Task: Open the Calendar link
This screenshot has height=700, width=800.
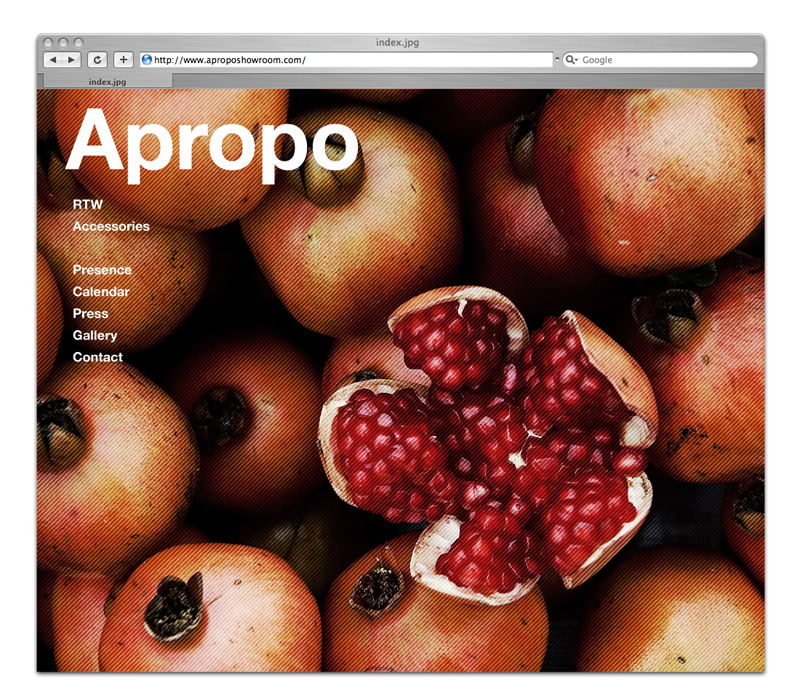Action: 101,292
